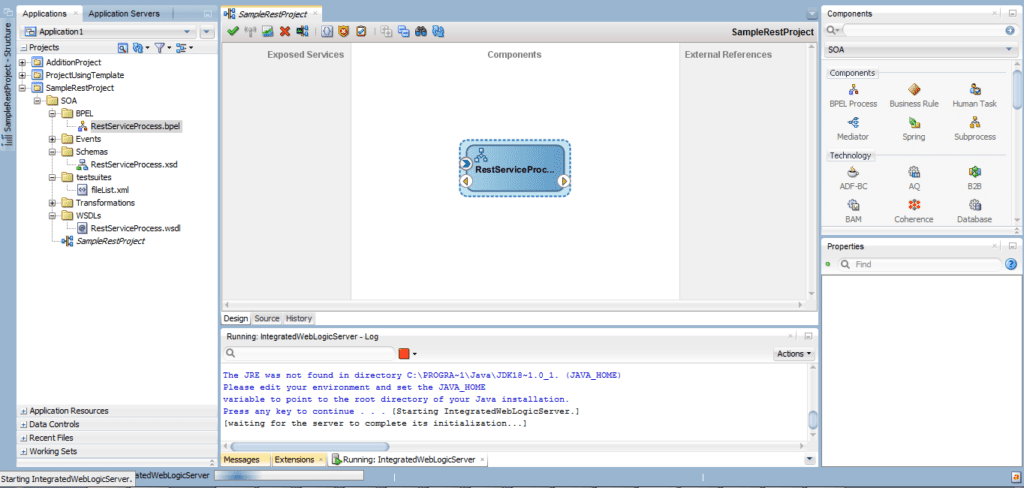Select the Business Rule component
Screen dimensions: 1024x488
pyautogui.click(x=914, y=95)
